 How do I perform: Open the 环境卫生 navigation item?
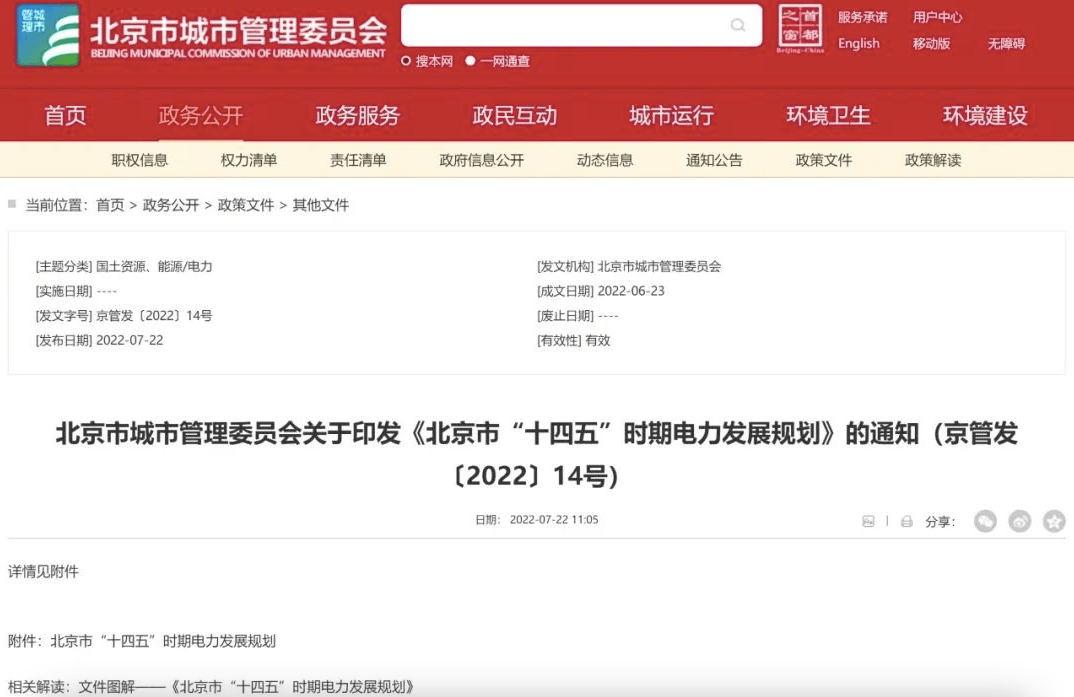click(828, 115)
